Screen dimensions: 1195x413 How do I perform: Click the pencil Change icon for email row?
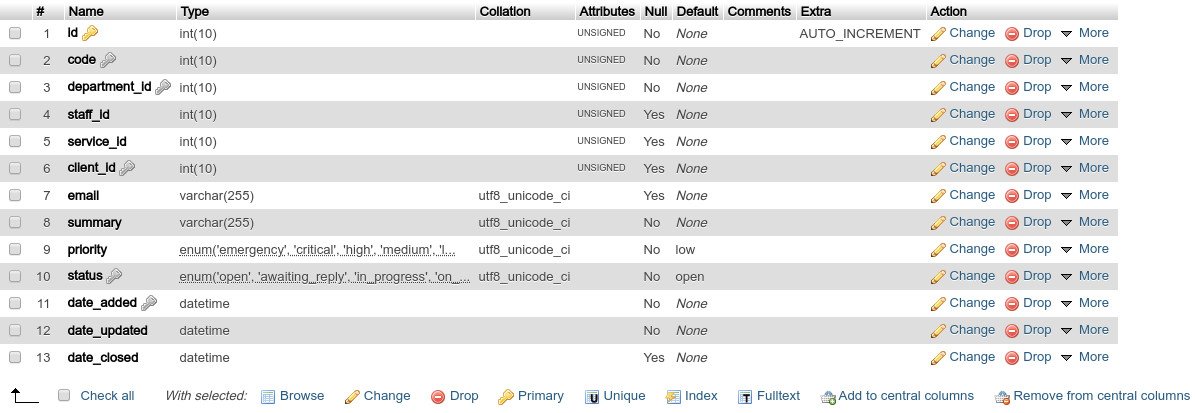pos(938,196)
